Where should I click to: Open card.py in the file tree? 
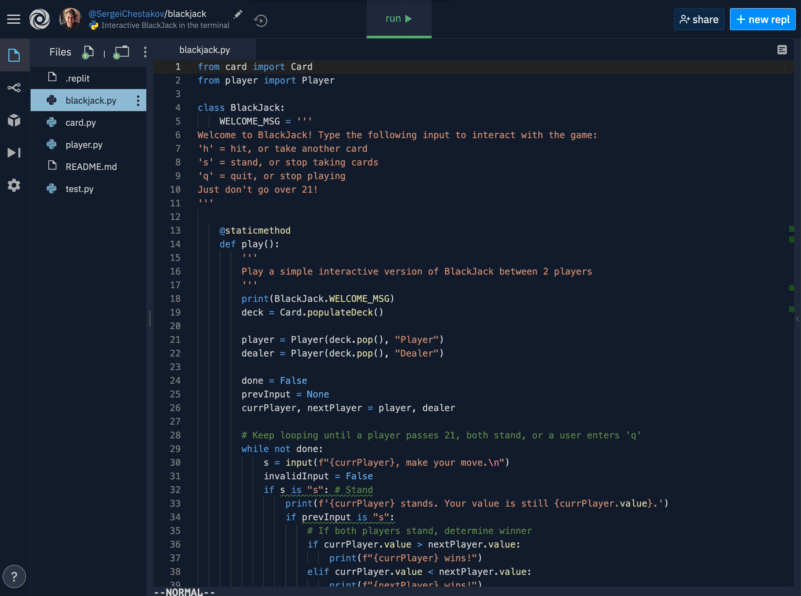pyautogui.click(x=81, y=122)
